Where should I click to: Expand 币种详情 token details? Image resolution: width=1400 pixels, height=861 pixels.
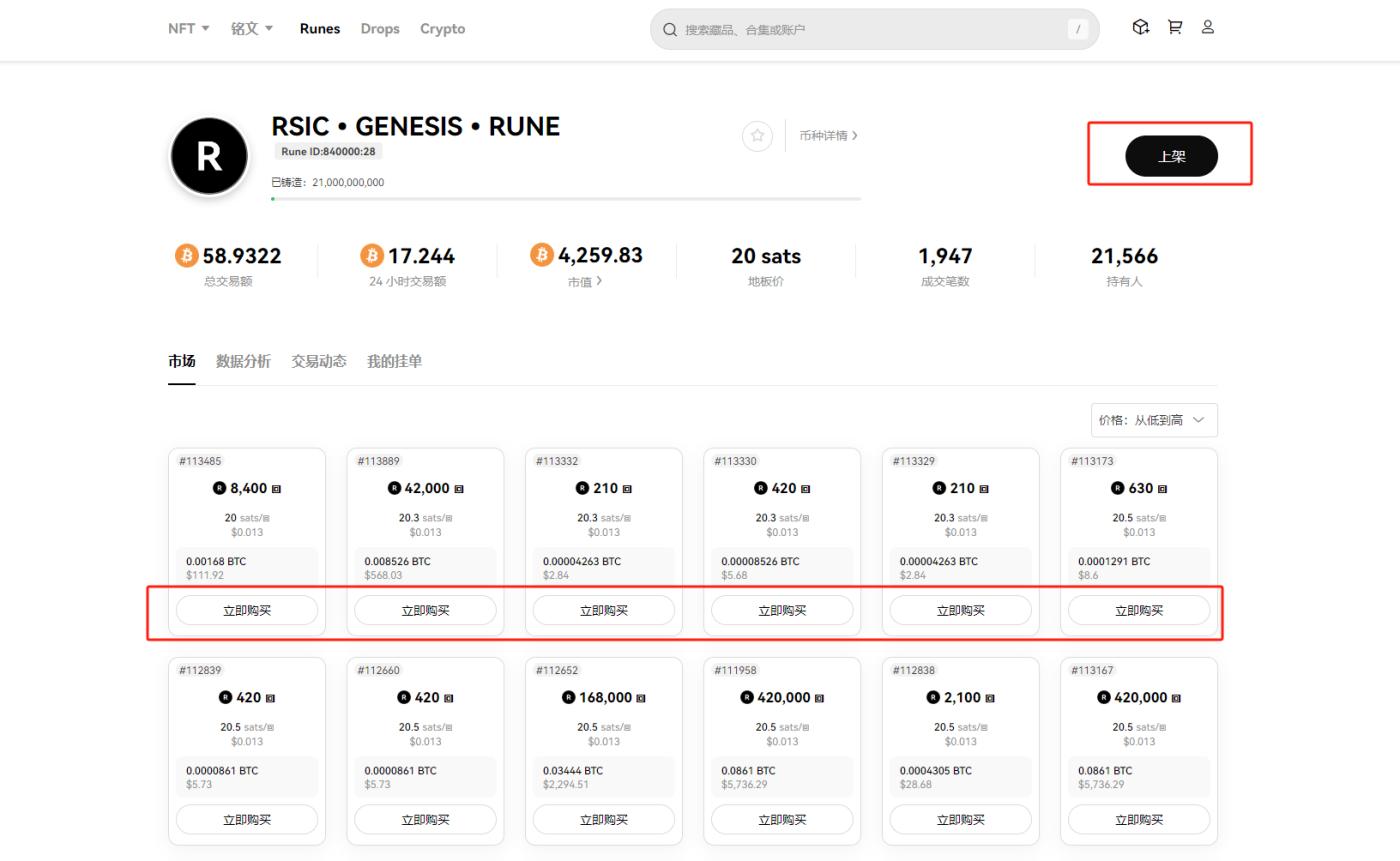pos(828,136)
